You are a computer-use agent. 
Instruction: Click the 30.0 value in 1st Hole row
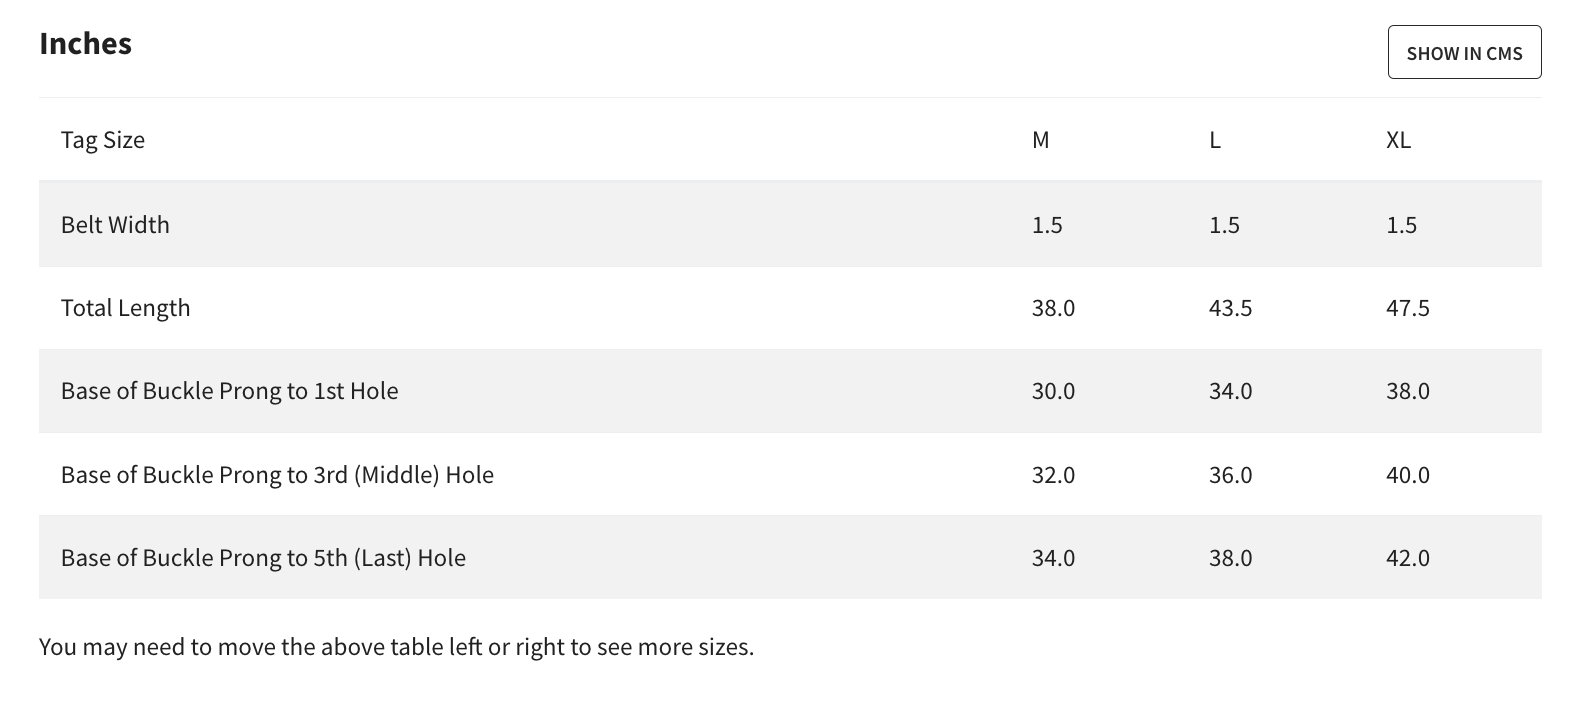1053,391
